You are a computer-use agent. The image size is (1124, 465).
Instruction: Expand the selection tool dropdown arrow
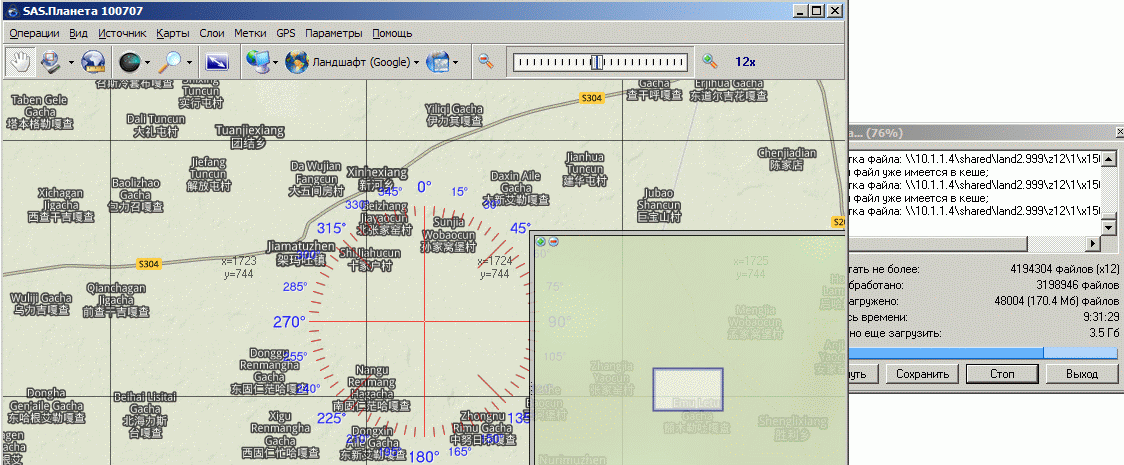[x=71, y=62]
